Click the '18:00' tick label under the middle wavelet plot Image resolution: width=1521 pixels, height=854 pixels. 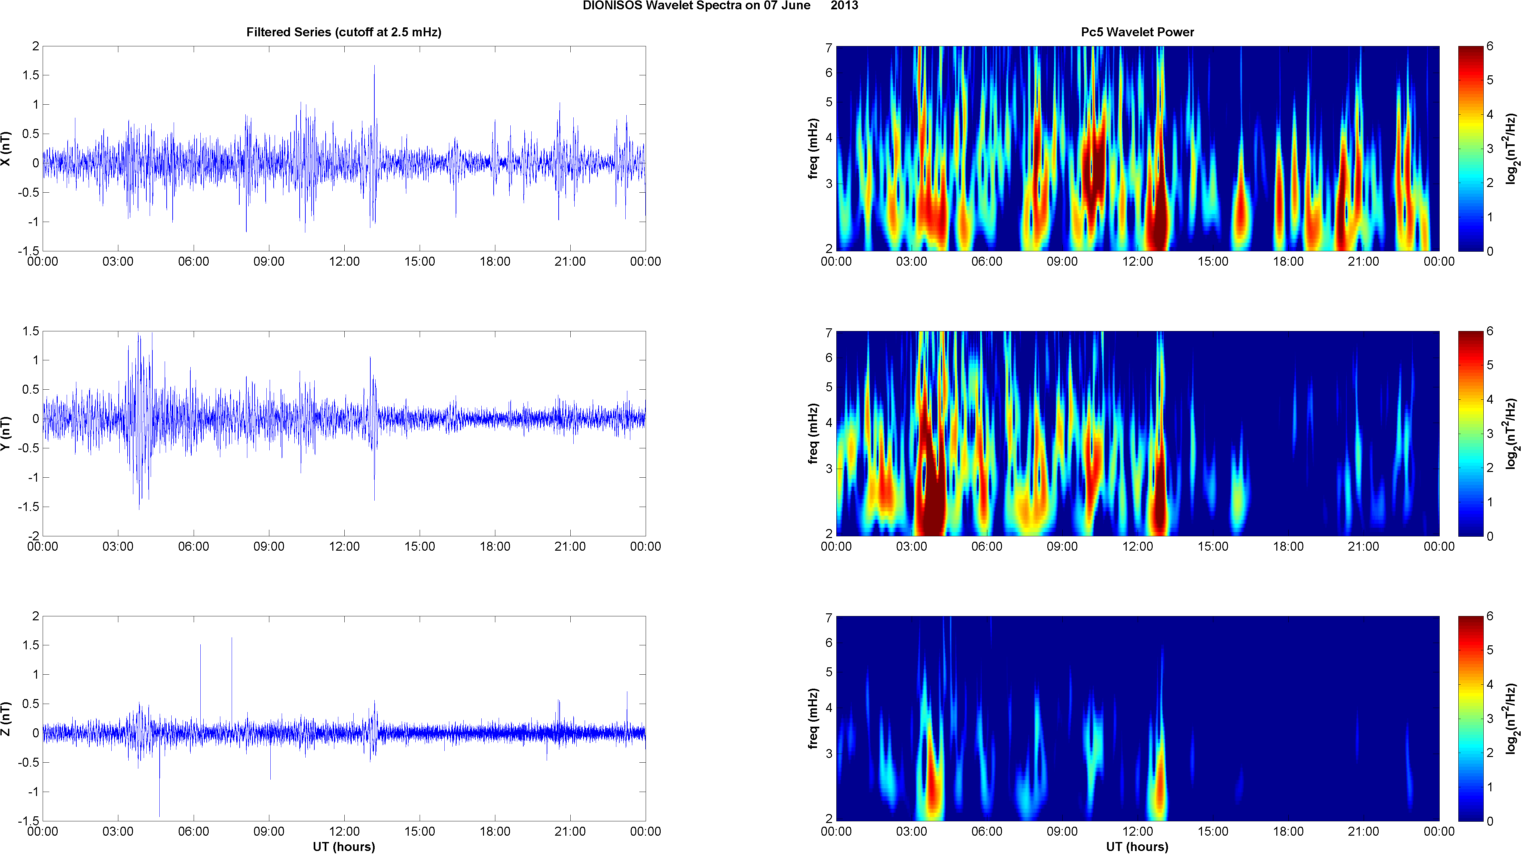[1288, 547]
